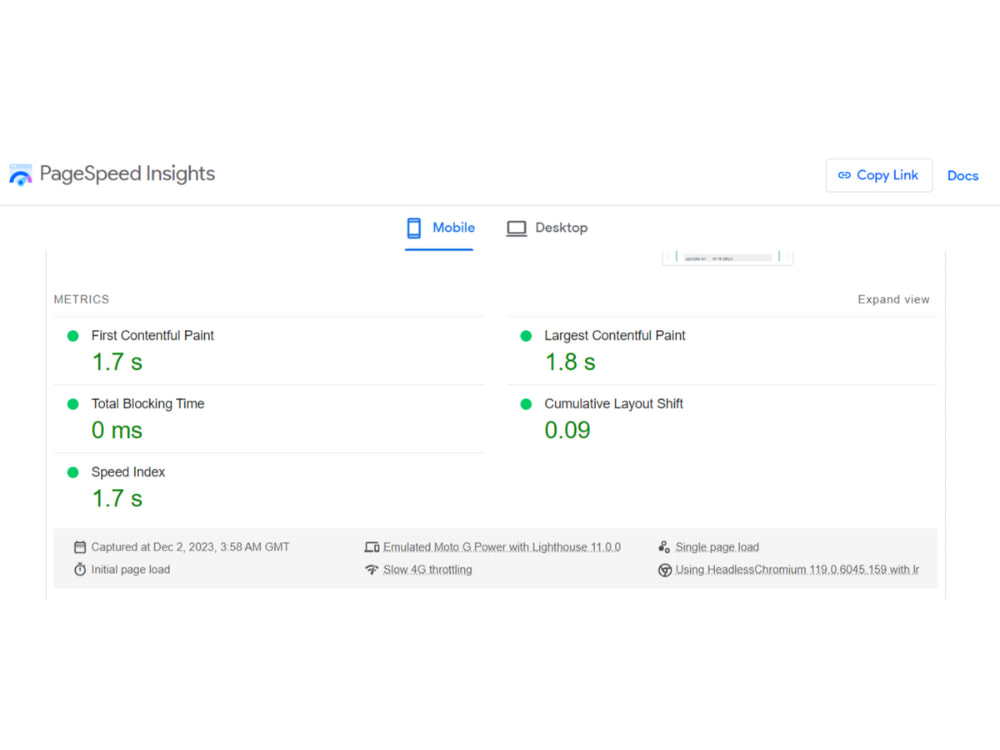
Task: Click the network icon beside Slow 4G throttling
Action: [372, 569]
